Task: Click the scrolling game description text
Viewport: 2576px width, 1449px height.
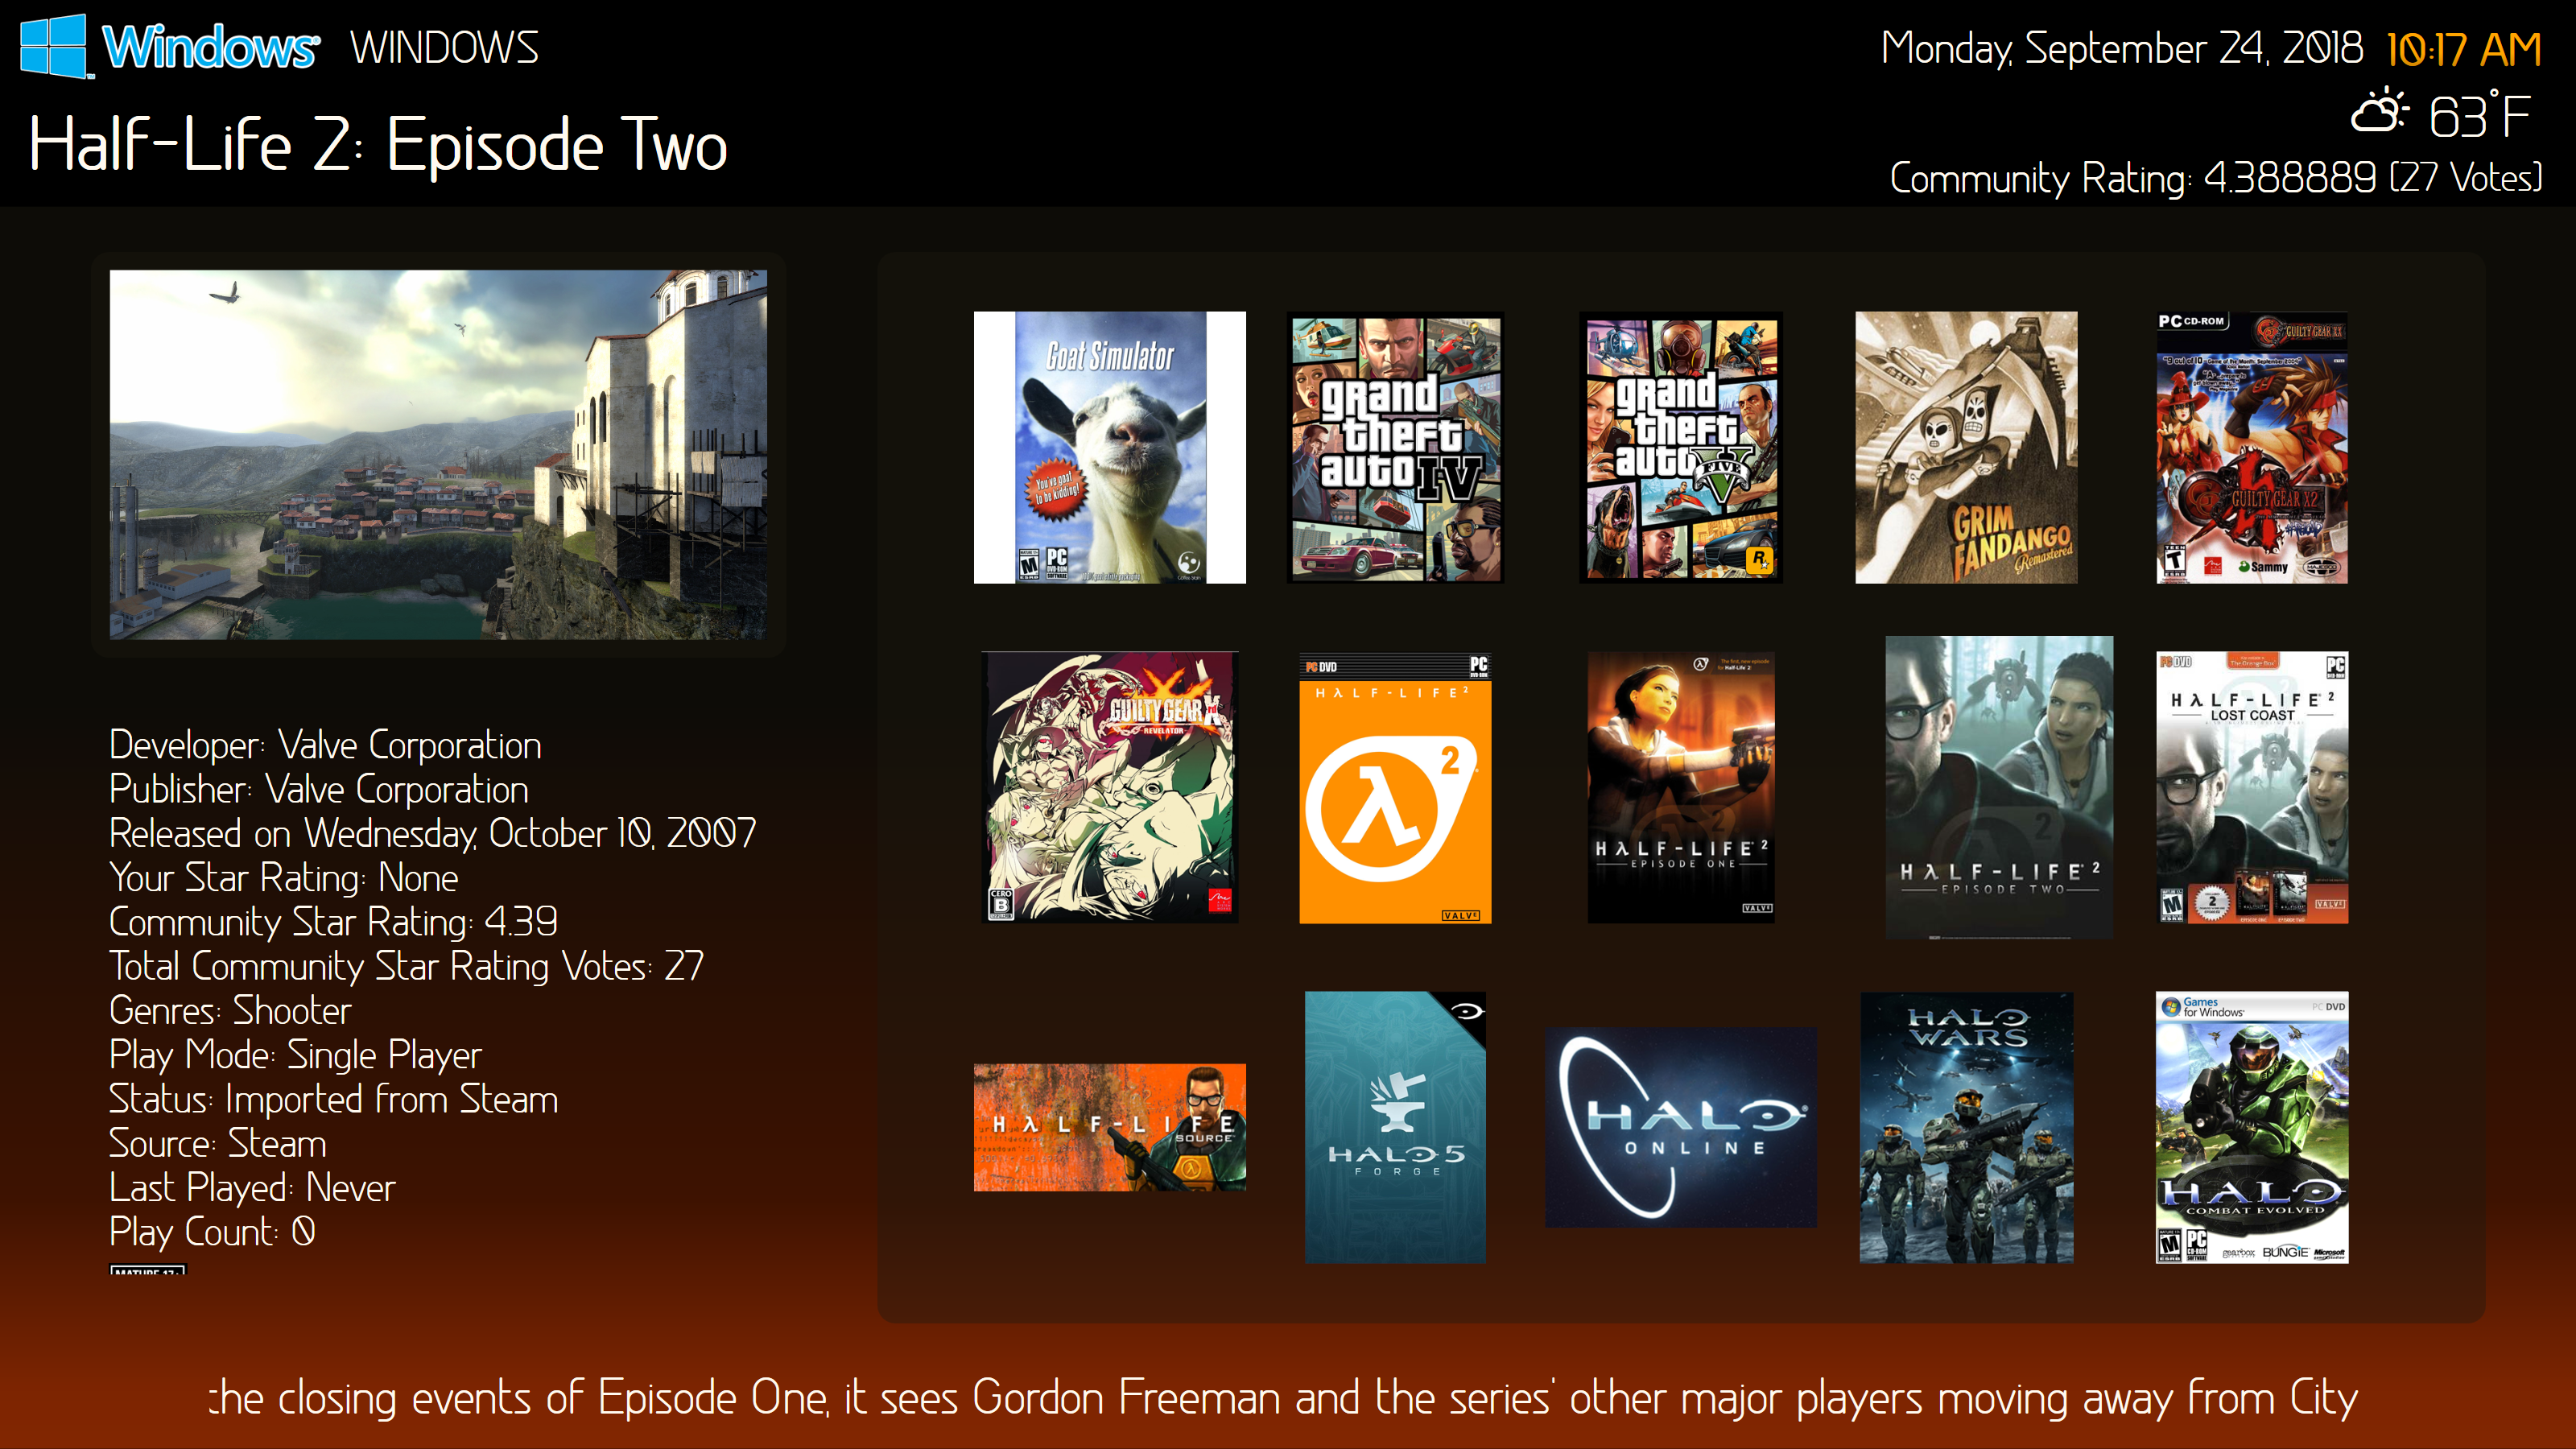Action: tap(1283, 1397)
